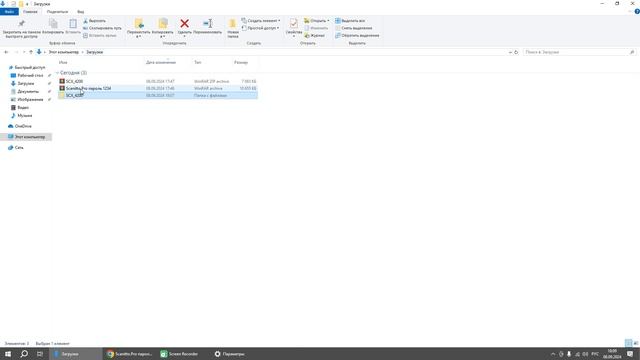Click the Properties checkmark icon

click(x=293, y=24)
